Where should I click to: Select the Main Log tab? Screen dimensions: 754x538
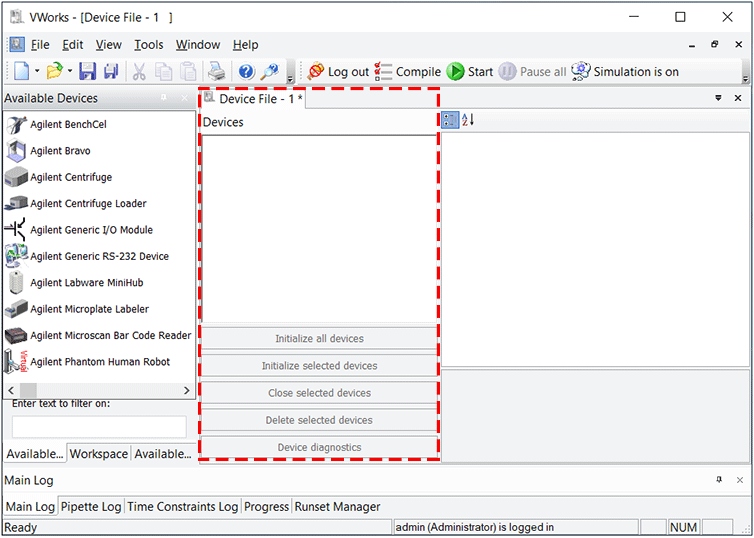(x=30, y=507)
